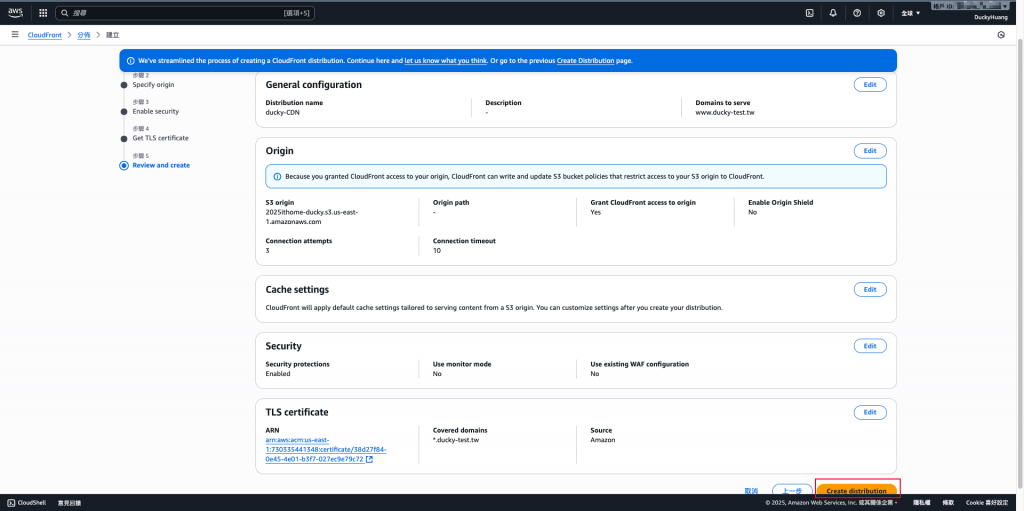Image resolution: width=1024 pixels, height=511 pixels.
Task: Open the Cookie 喜好設定 footer link
Action: 988,503
